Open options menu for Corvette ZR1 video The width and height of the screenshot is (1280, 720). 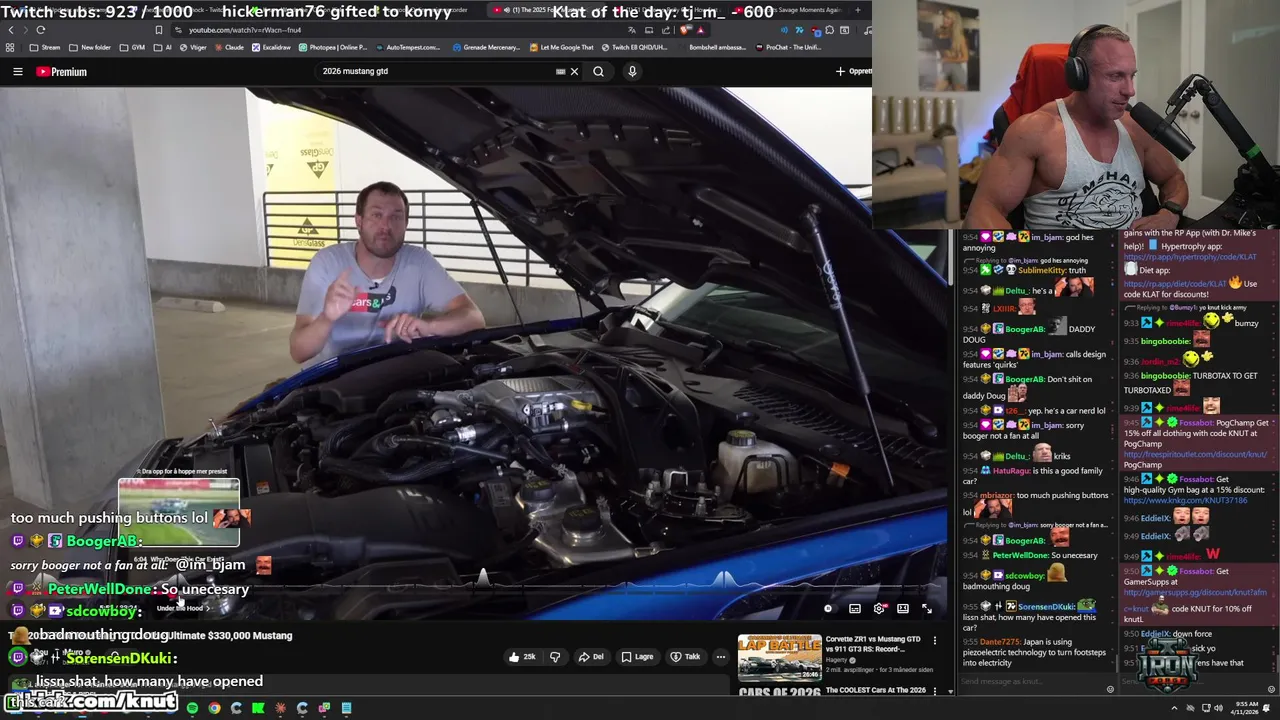935,640
